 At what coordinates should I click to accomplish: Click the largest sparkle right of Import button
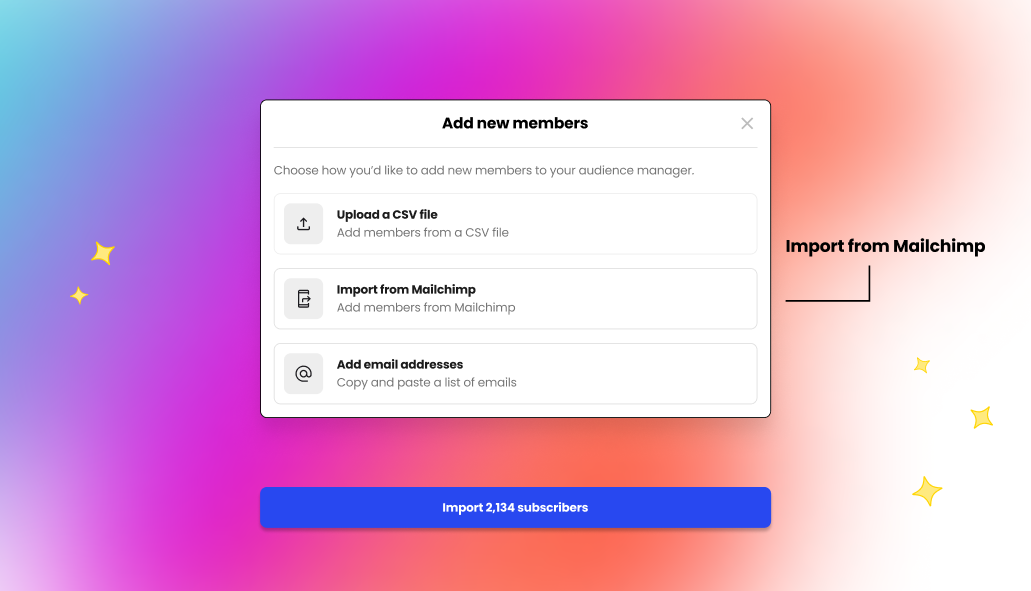(x=927, y=491)
